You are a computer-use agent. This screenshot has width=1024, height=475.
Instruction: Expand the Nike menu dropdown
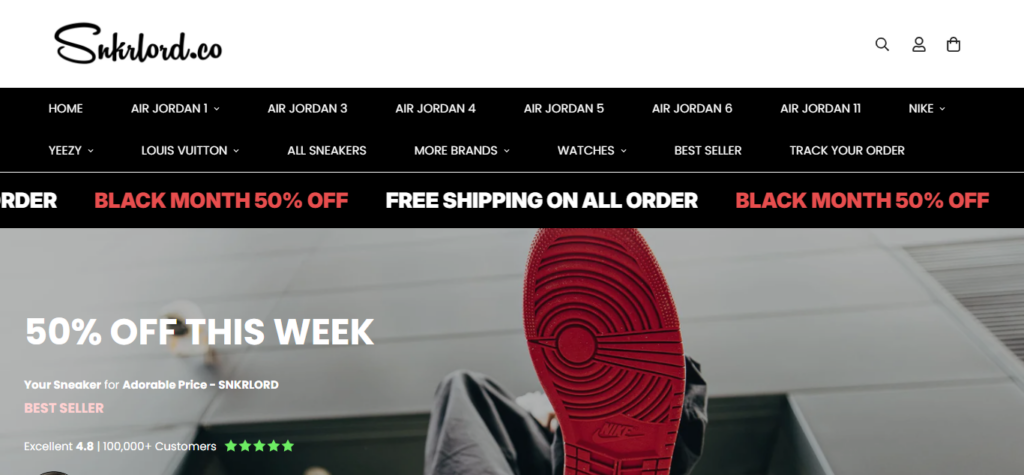coord(927,108)
